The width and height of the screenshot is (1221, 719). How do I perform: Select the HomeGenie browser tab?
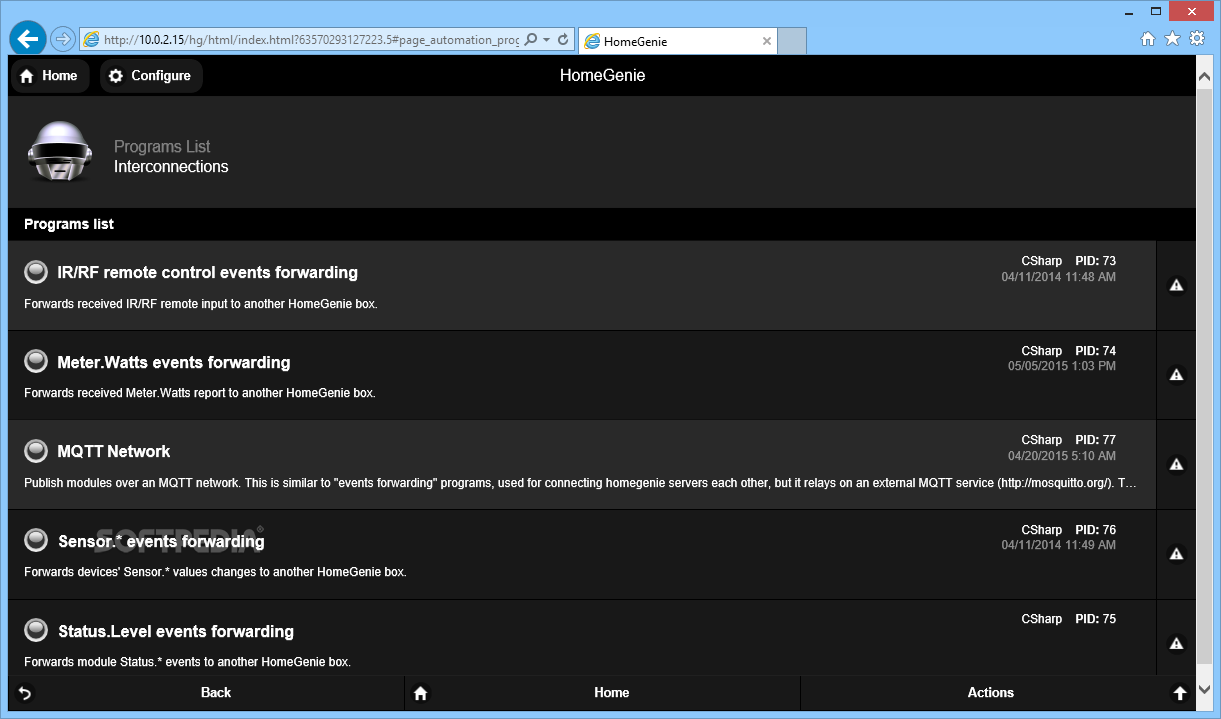pyautogui.click(x=678, y=41)
